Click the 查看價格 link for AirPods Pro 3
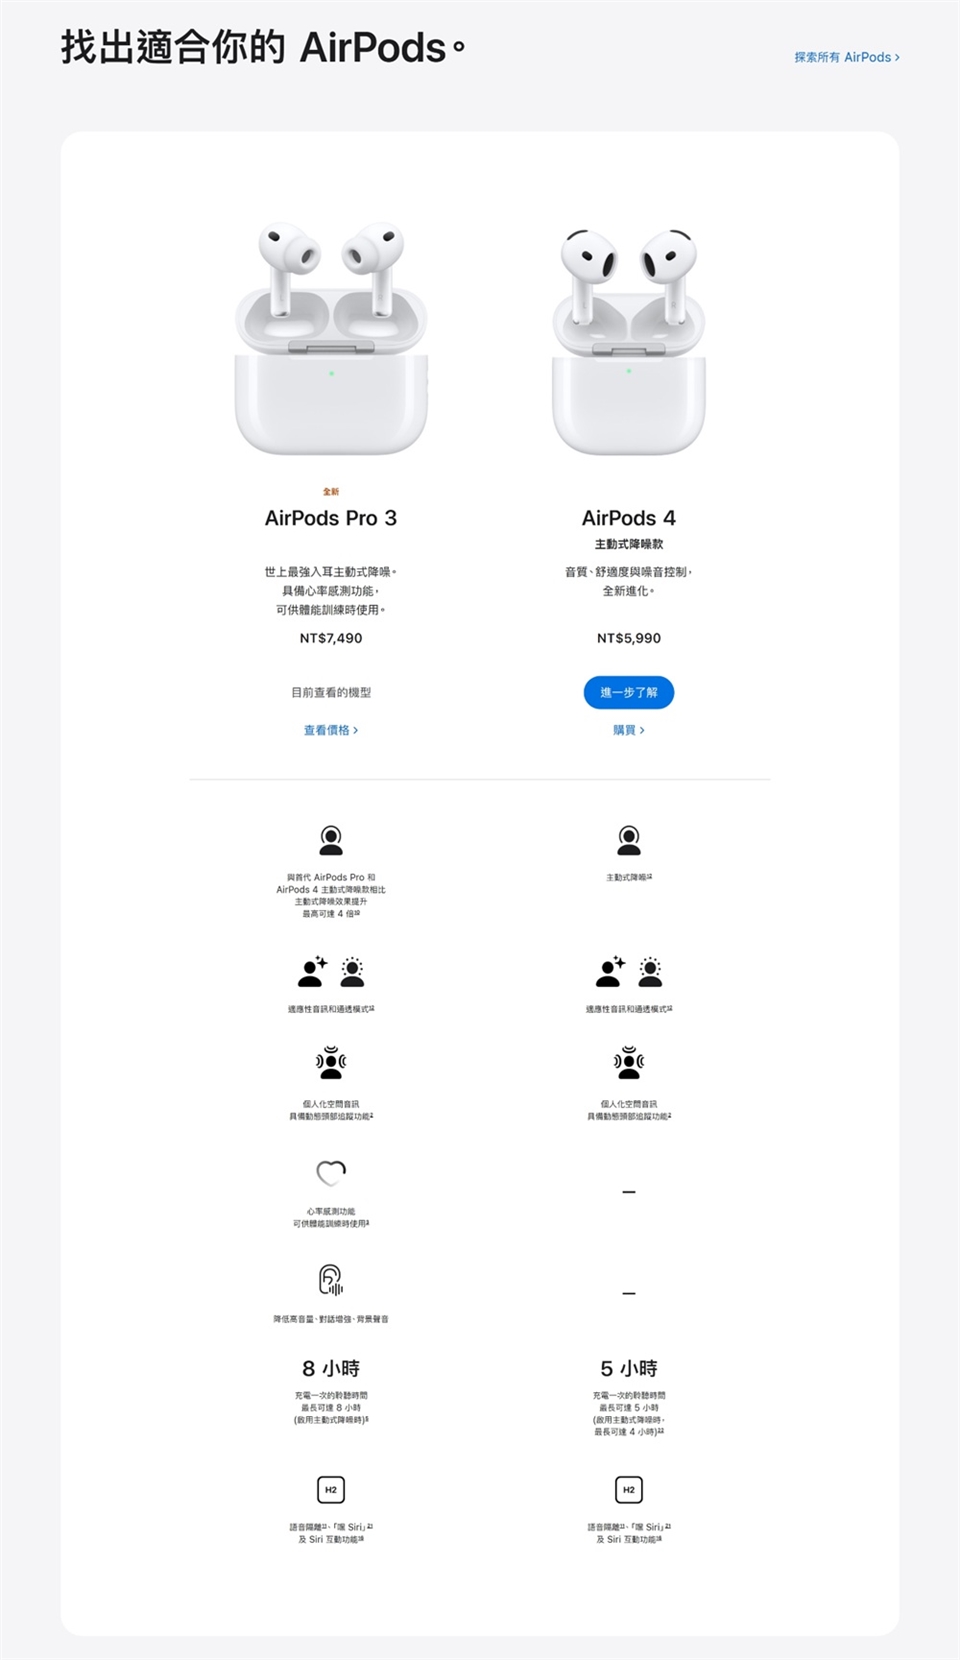 point(331,730)
